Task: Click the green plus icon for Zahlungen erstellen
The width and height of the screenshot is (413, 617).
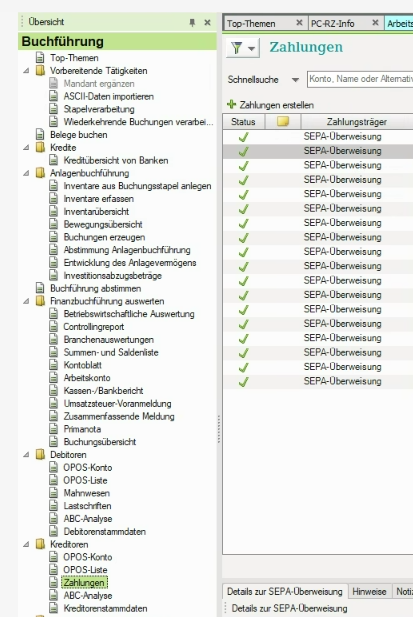Action: (x=231, y=104)
